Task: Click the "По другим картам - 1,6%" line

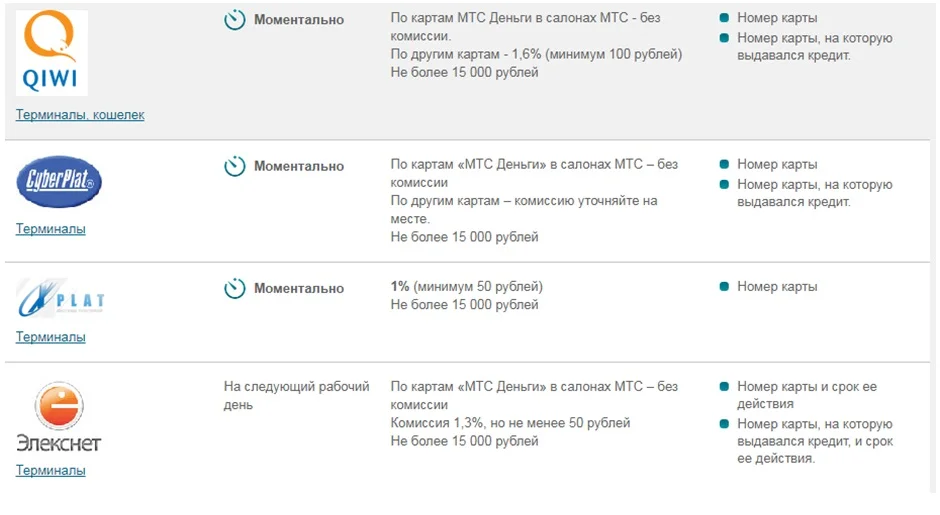Action: point(536,54)
